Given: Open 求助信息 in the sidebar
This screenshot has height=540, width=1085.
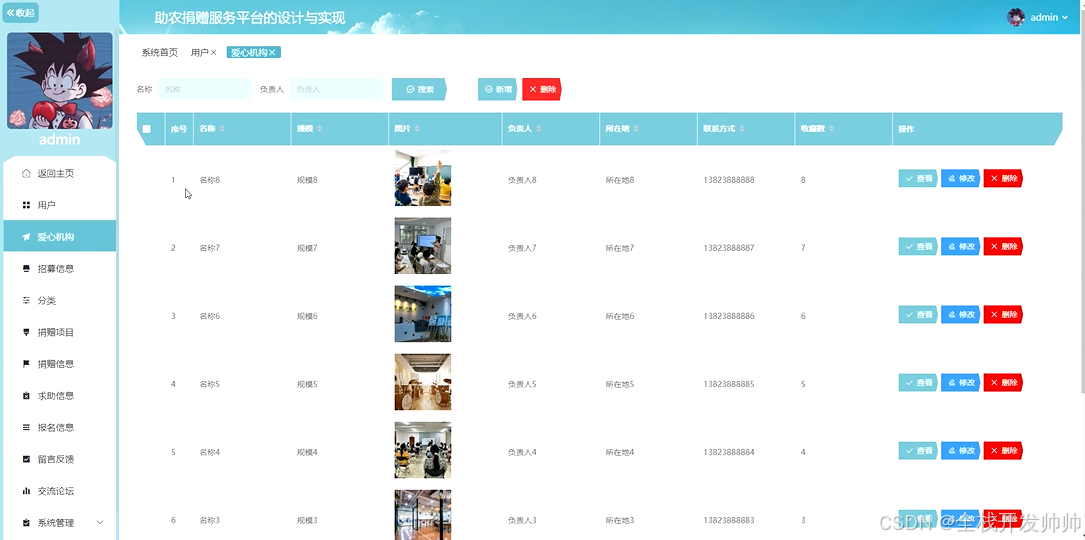Looking at the screenshot, I should [x=59, y=395].
